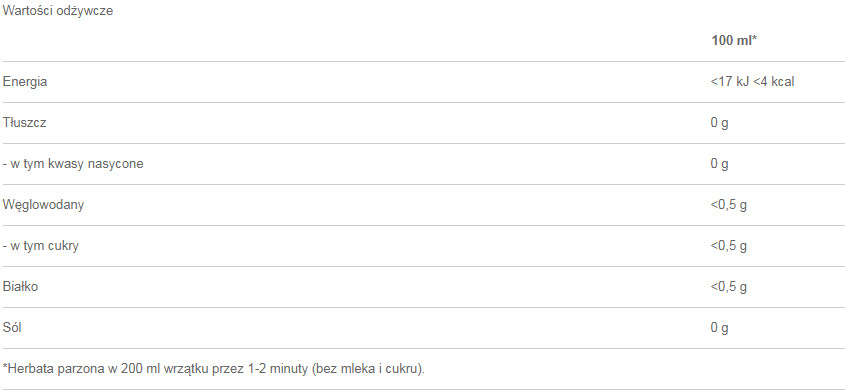Select the Białko "<0,5 g" value
This screenshot has height=391, width=845.
point(729,287)
